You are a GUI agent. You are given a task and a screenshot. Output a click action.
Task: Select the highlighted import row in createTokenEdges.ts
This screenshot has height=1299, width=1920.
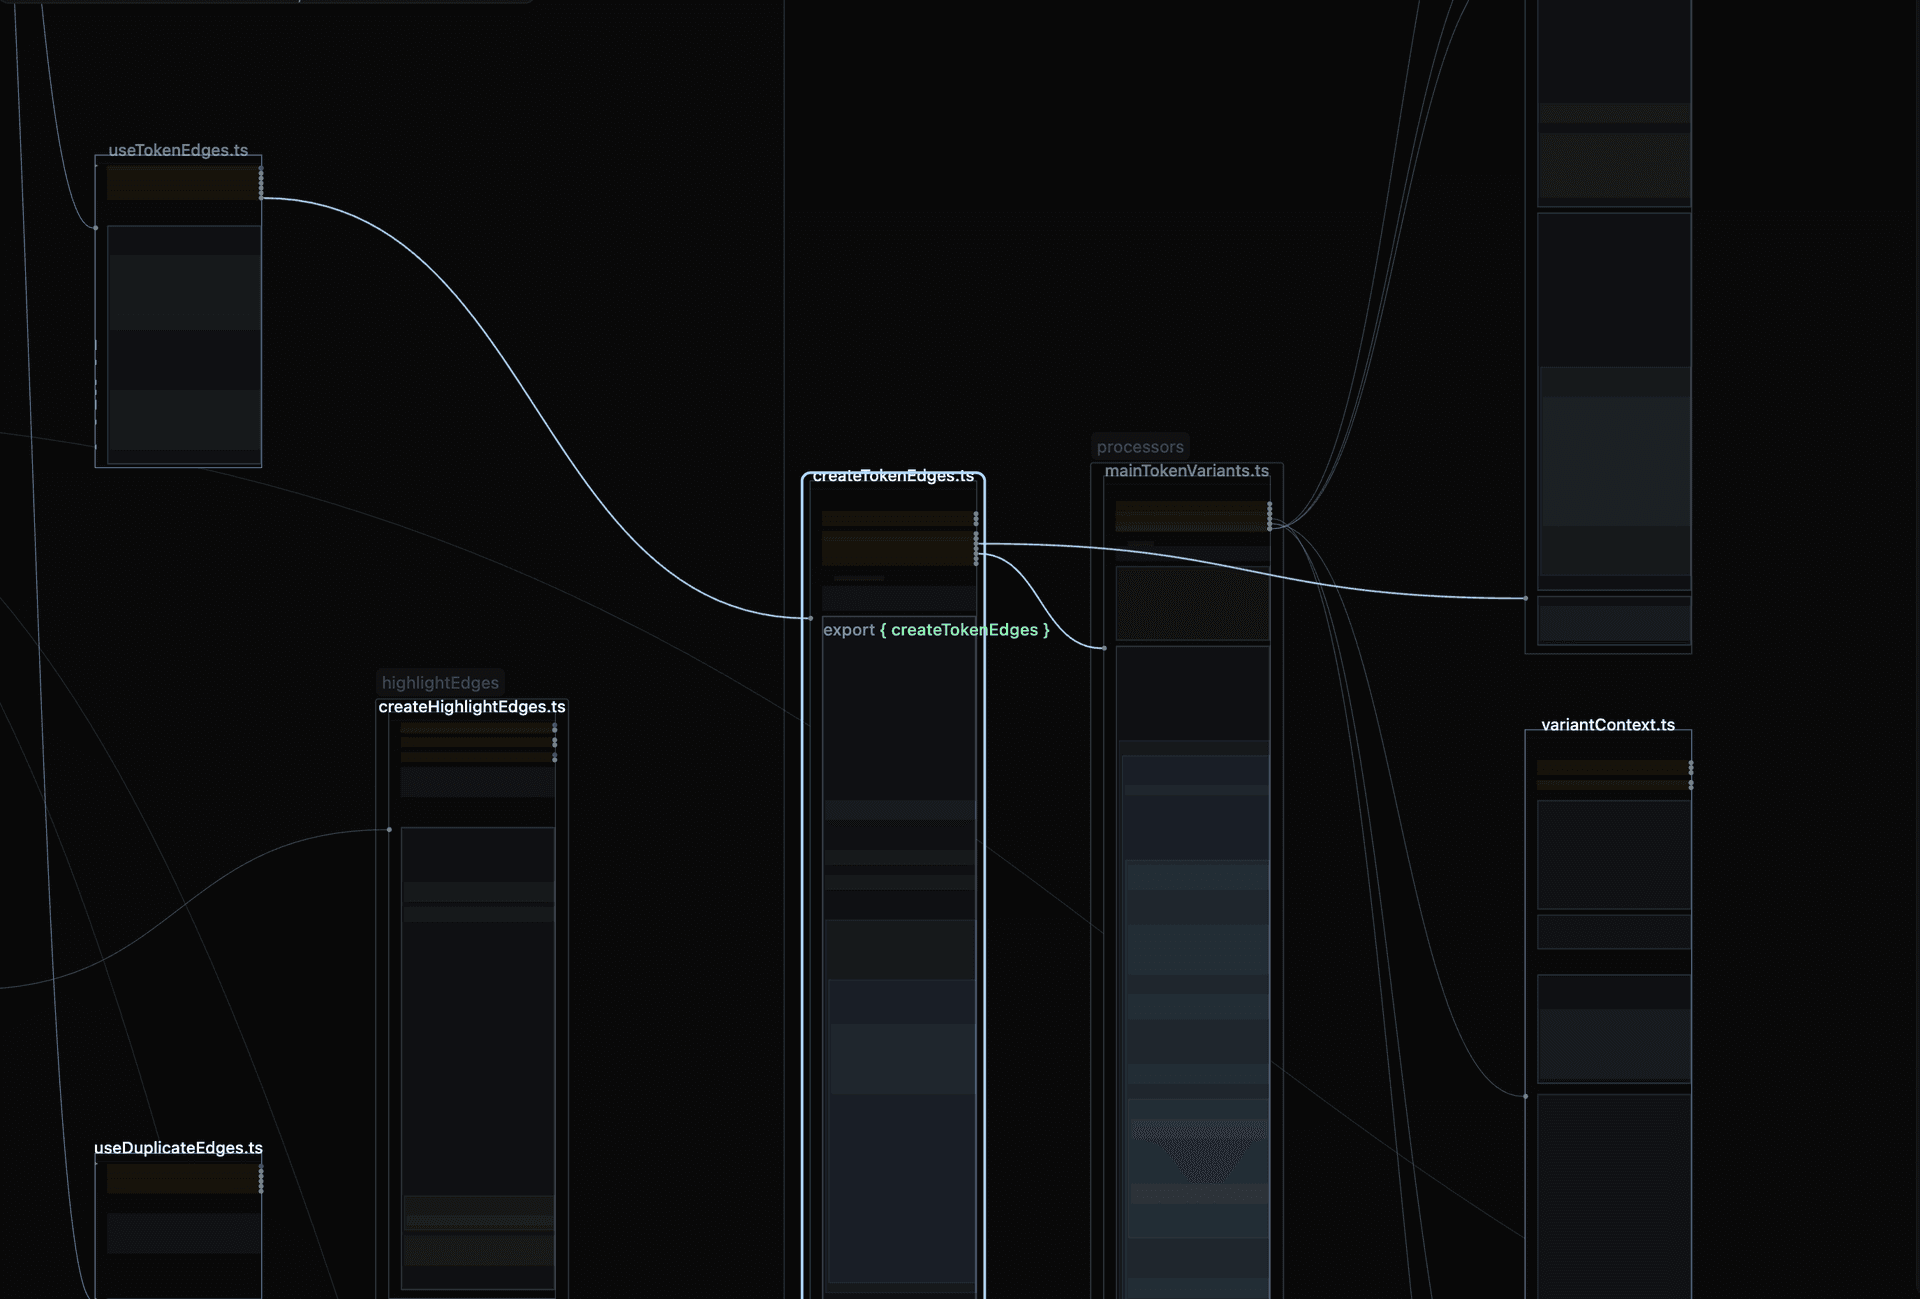tap(897, 548)
